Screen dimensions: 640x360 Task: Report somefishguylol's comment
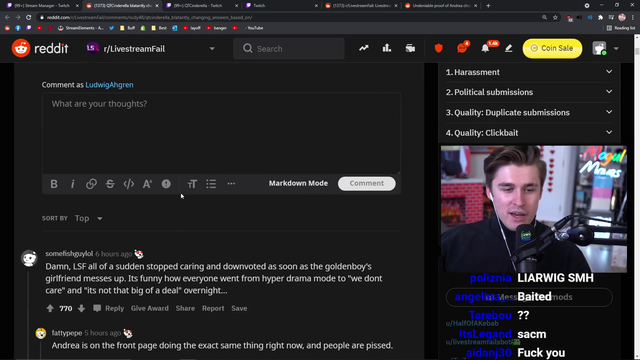point(213,308)
